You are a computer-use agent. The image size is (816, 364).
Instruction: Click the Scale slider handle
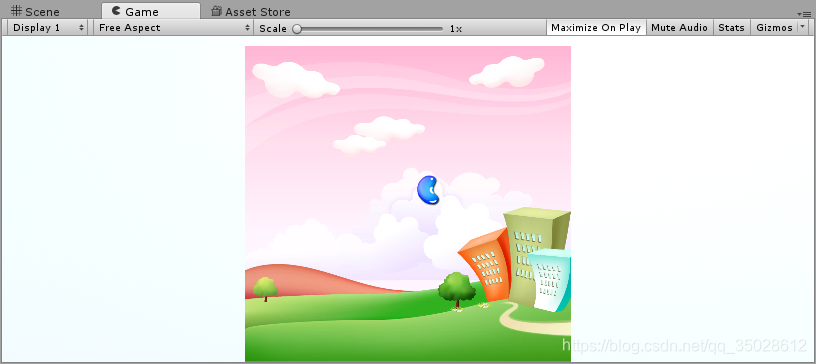(297, 29)
